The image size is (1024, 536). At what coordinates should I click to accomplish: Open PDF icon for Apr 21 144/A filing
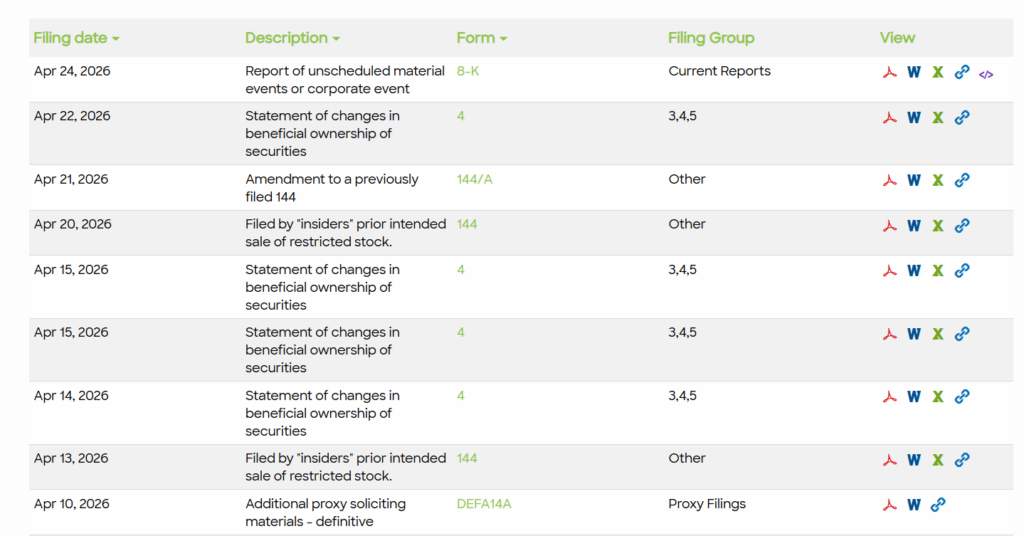(889, 181)
